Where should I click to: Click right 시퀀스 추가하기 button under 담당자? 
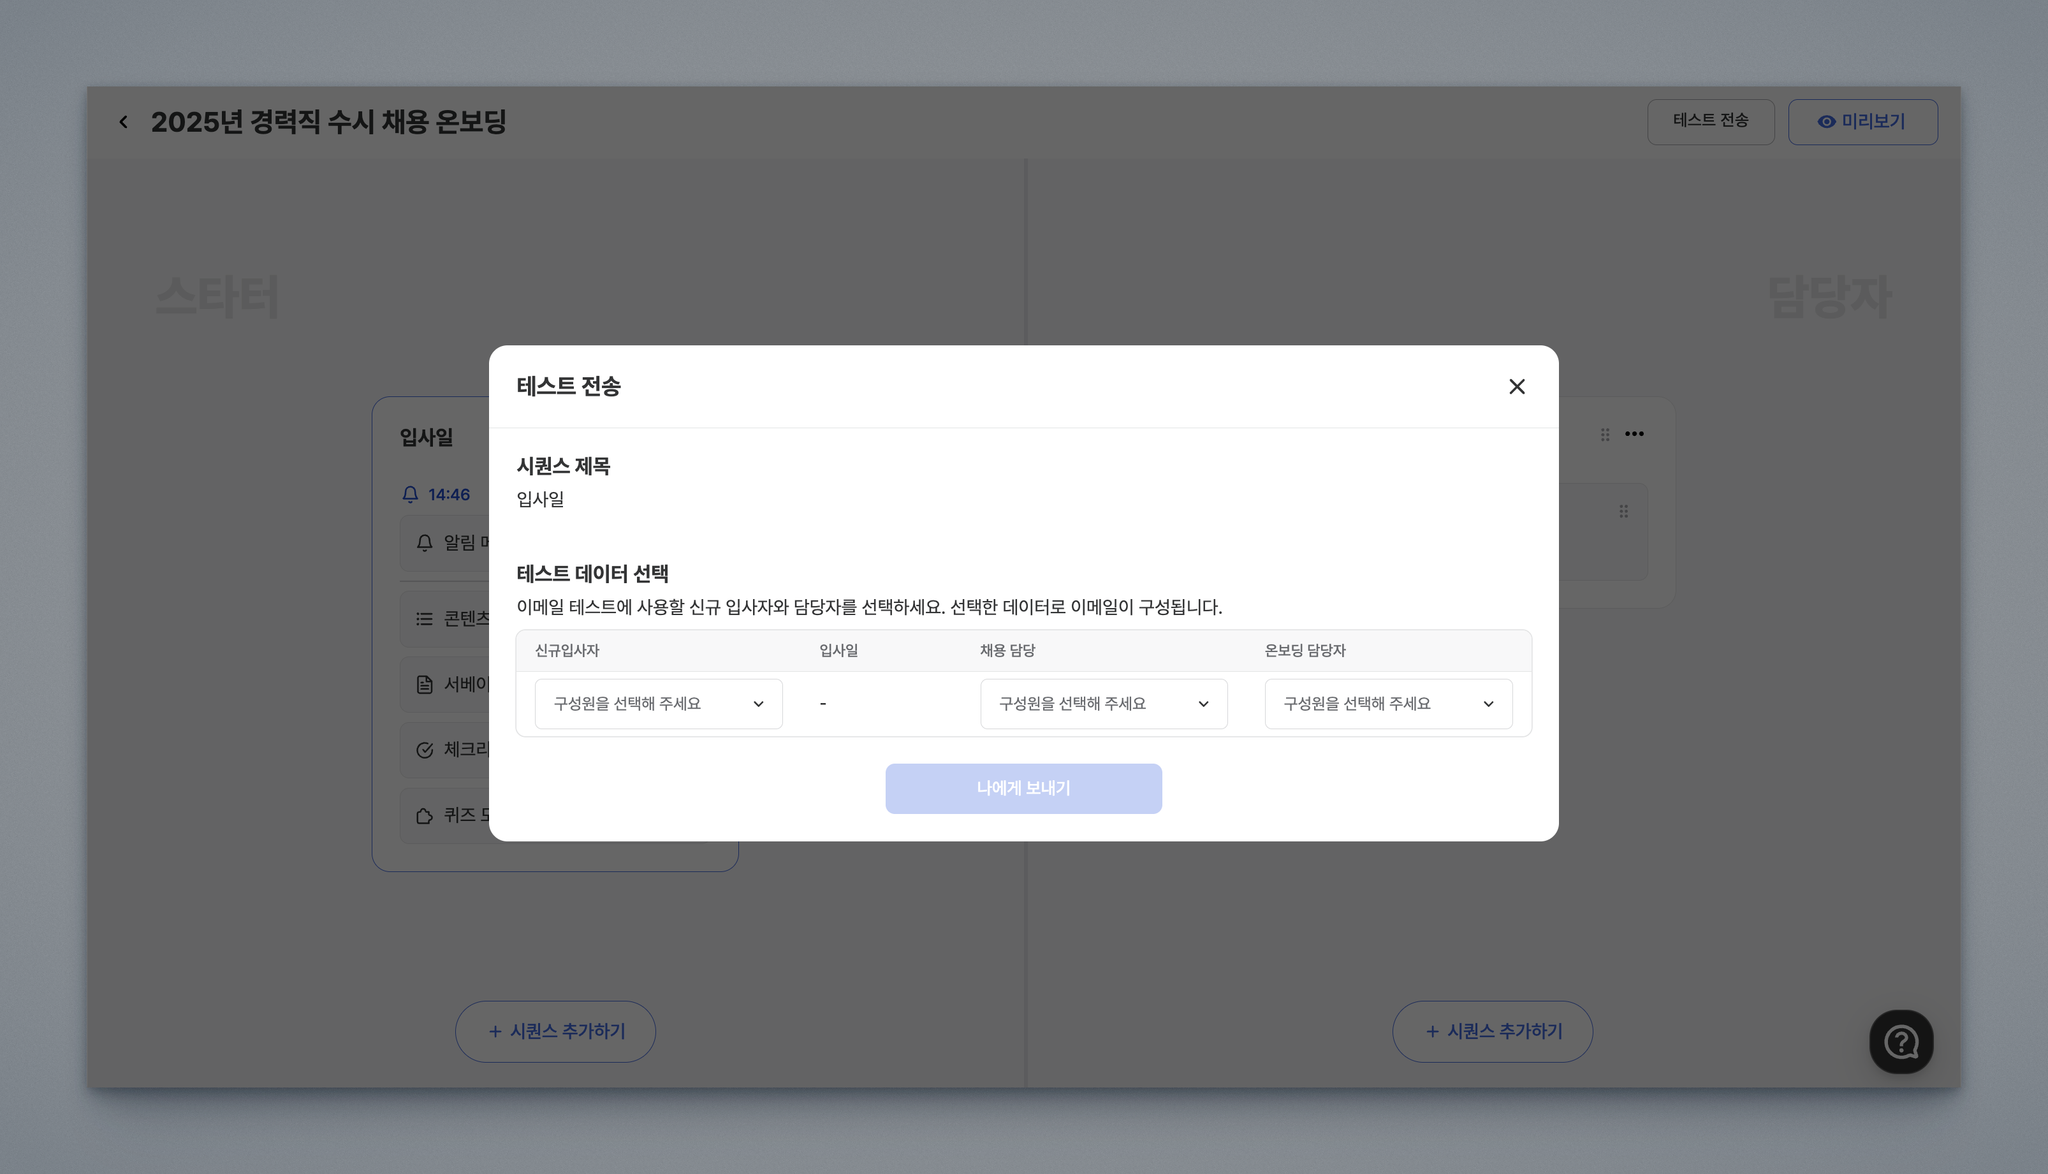click(1492, 1031)
